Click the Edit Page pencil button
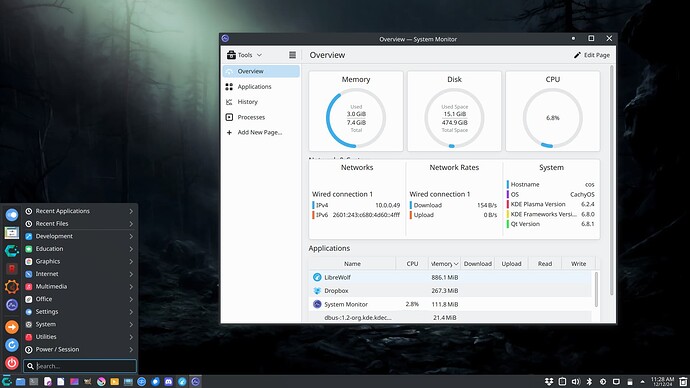This screenshot has width=690, height=388. click(x=591, y=55)
